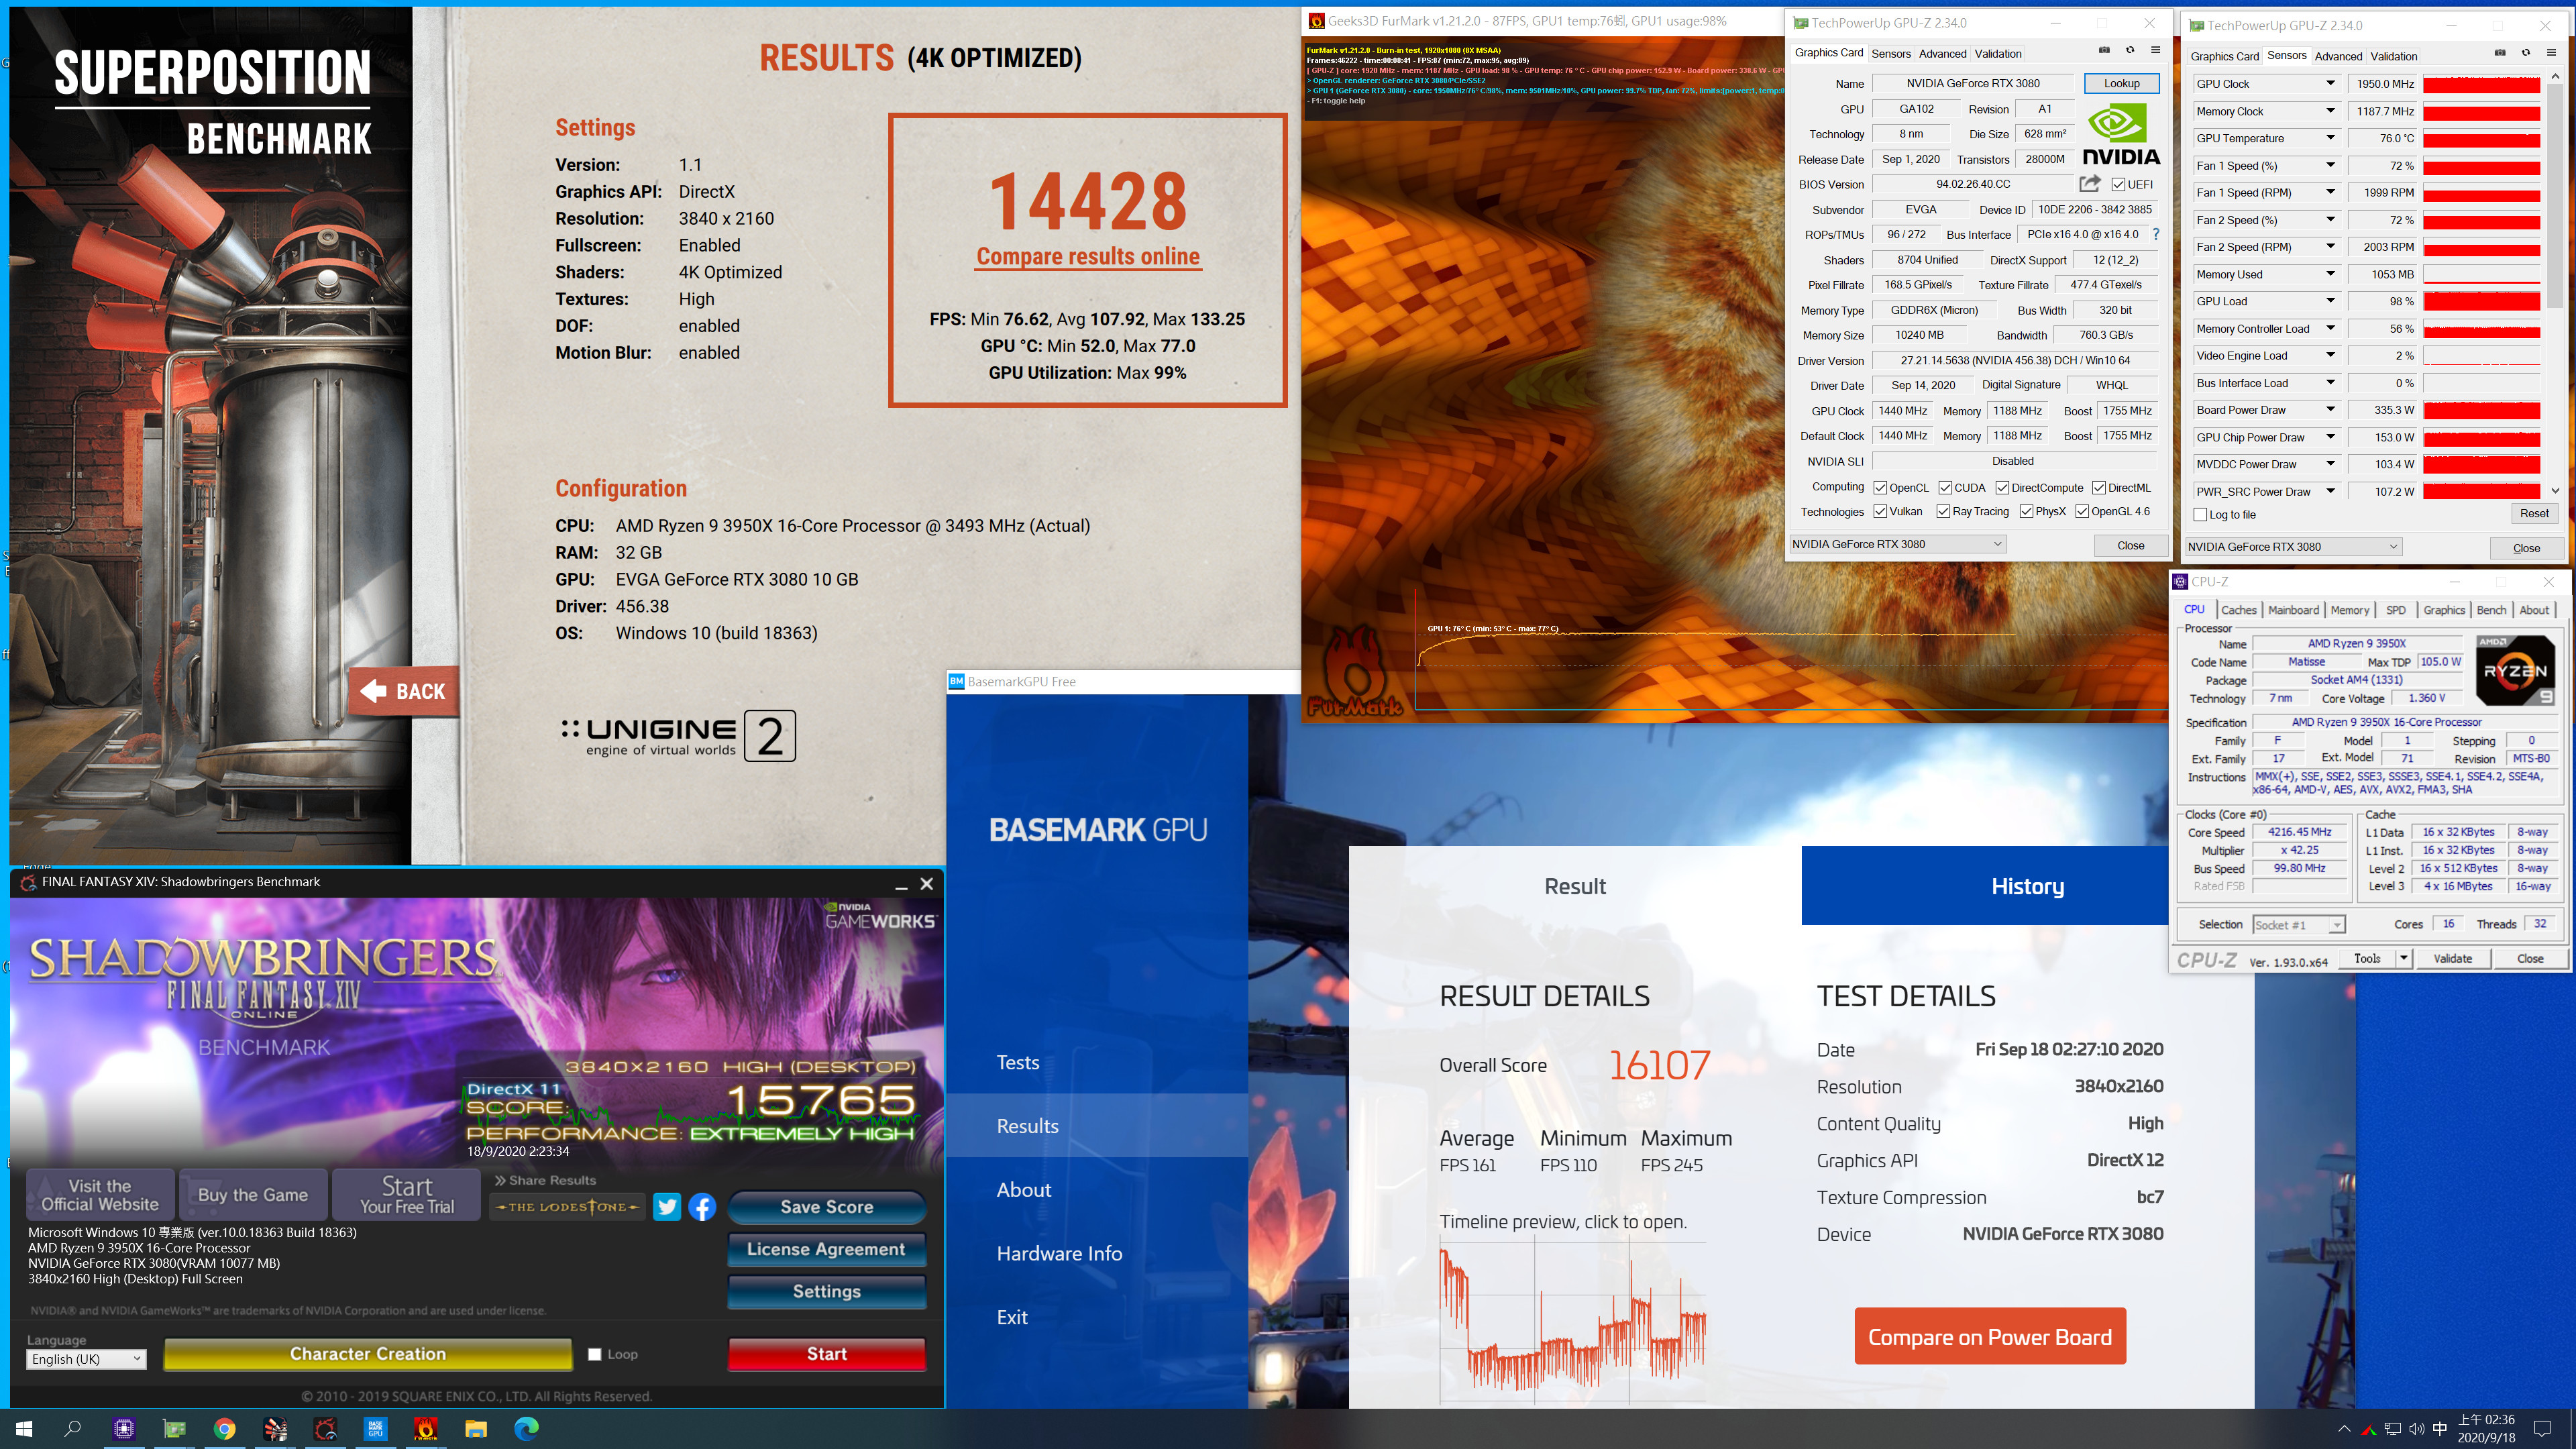Click the refresh icon in GPU-Z Sensors window
The image size is (2576, 1449).
2525,54
